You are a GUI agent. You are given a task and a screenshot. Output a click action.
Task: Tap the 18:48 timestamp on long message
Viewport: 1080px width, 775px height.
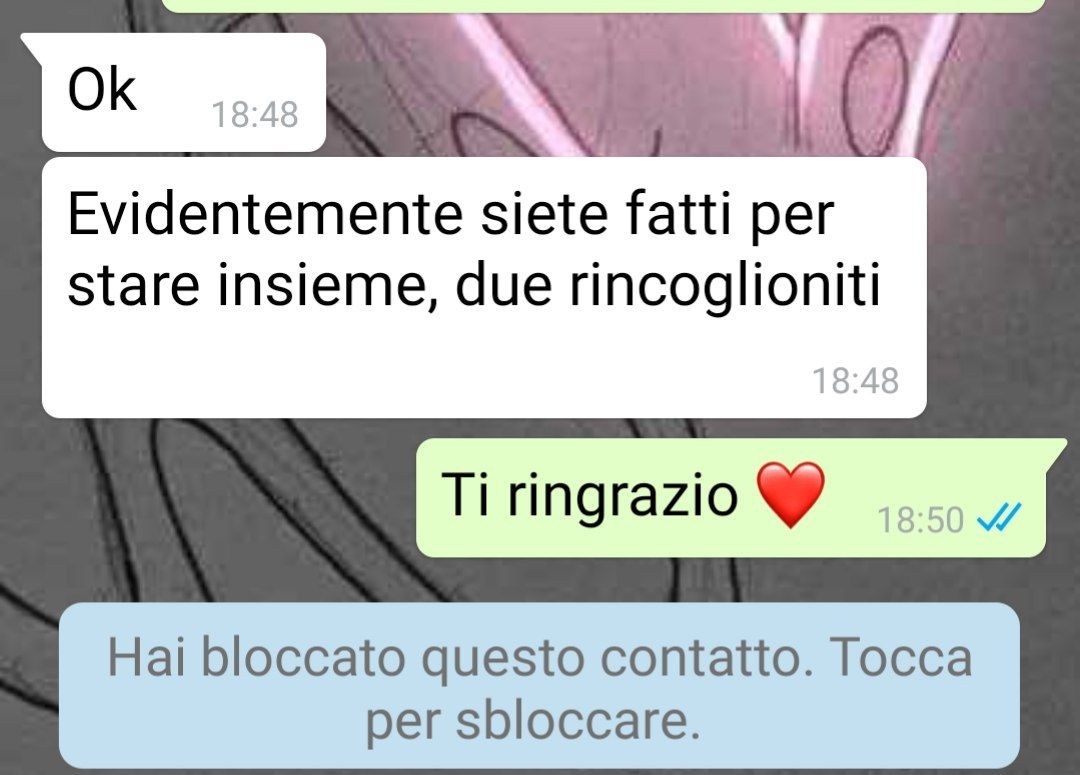(855, 380)
